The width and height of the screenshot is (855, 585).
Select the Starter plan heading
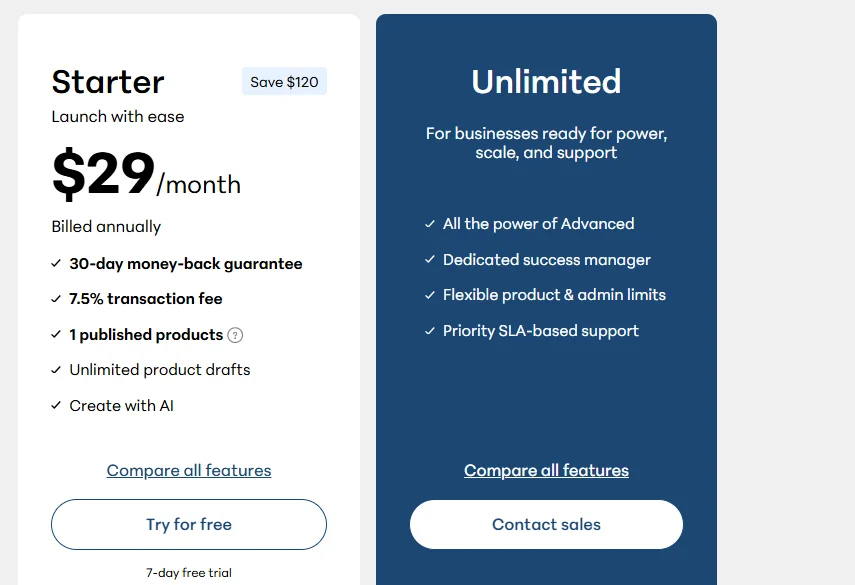108,82
